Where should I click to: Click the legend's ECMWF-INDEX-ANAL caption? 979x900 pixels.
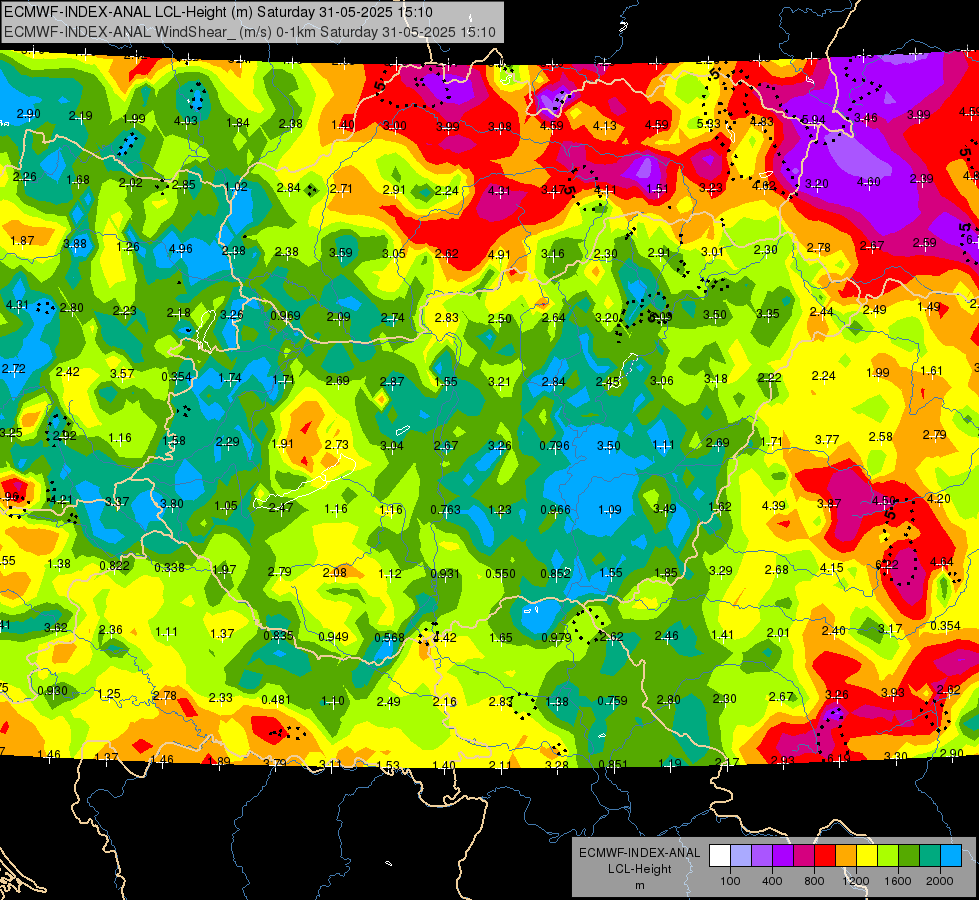[x=639, y=853]
